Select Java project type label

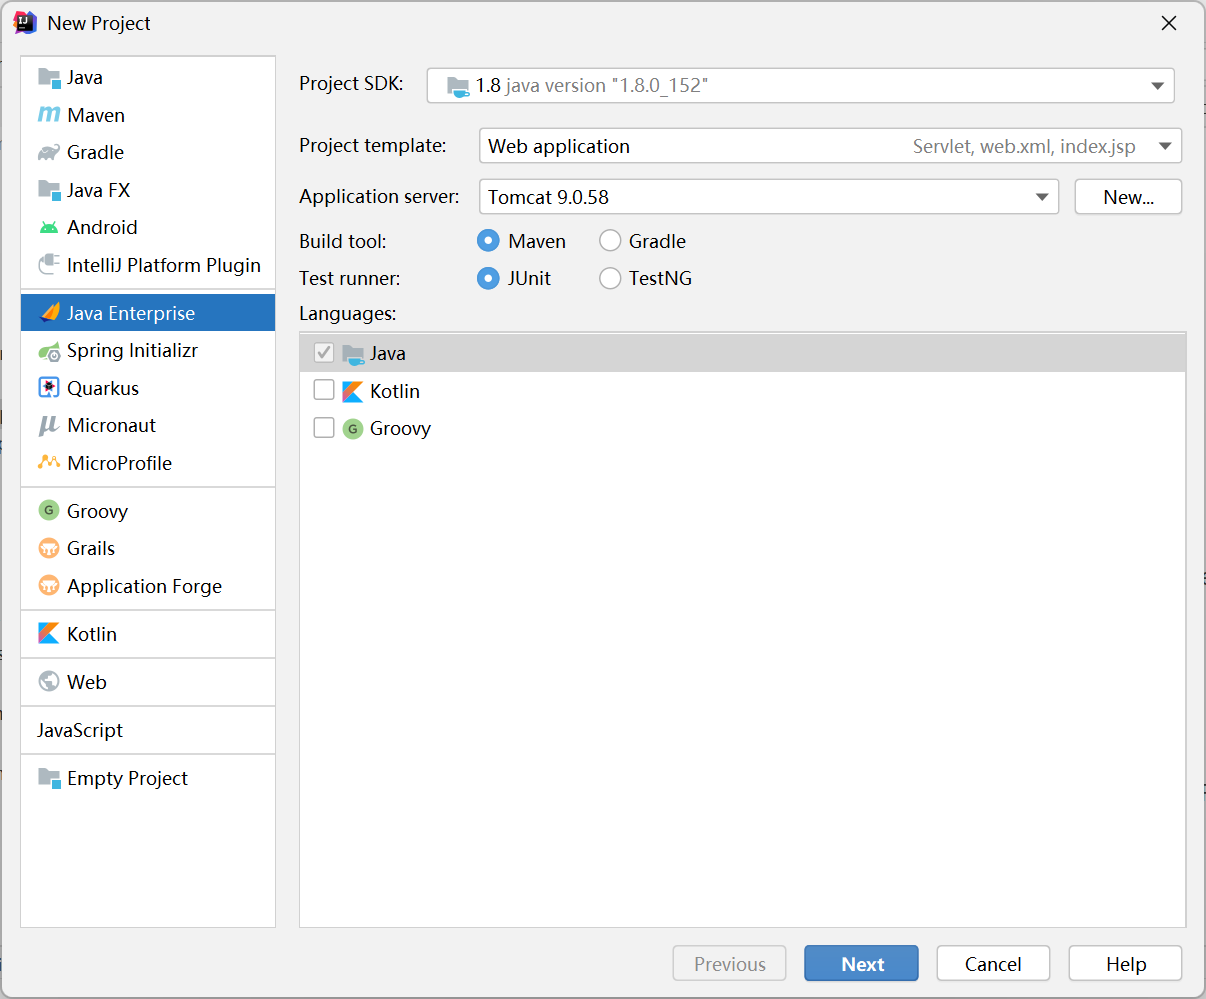[85, 77]
